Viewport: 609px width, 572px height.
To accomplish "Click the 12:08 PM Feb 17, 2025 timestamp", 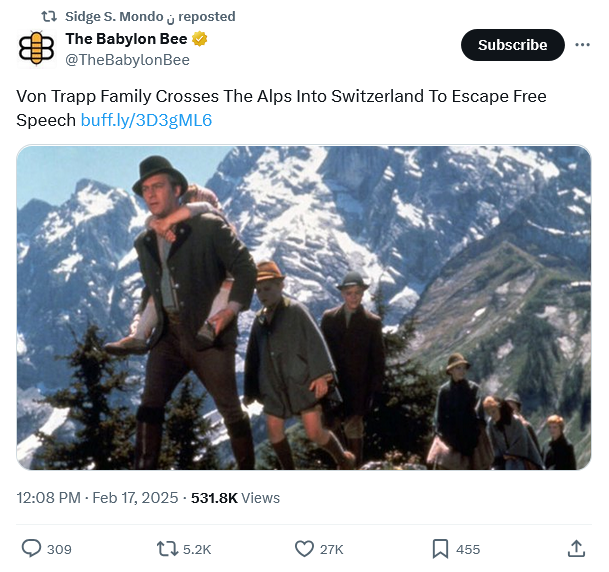I will pos(98,497).
